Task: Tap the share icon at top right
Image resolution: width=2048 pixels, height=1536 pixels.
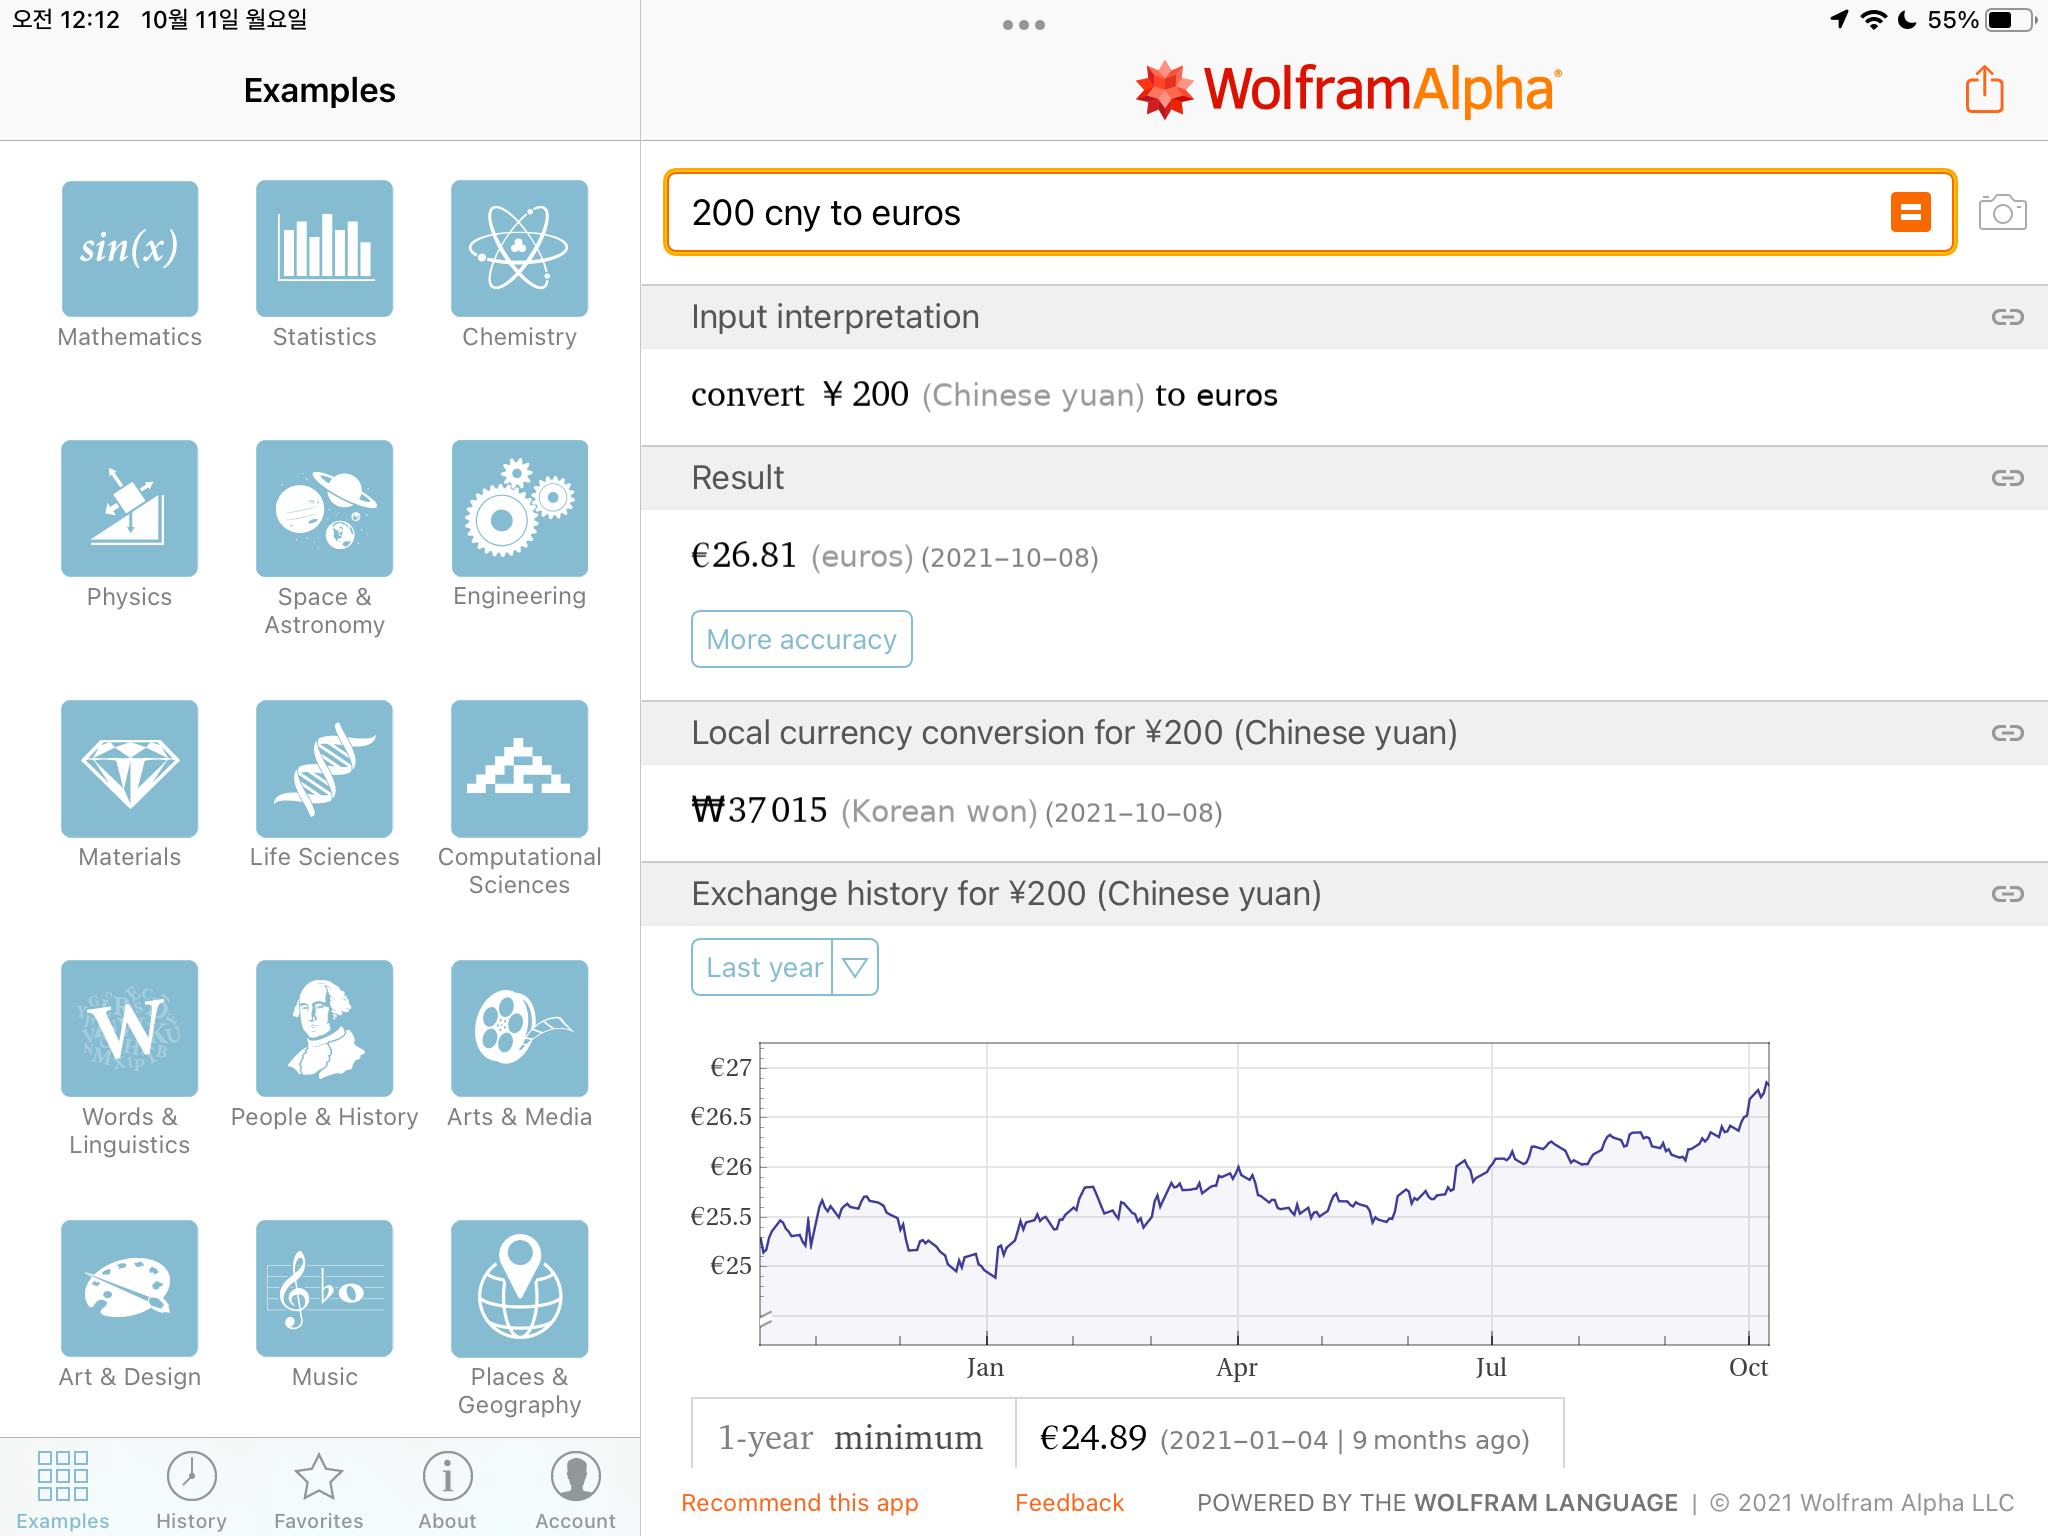Action: click(1984, 91)
